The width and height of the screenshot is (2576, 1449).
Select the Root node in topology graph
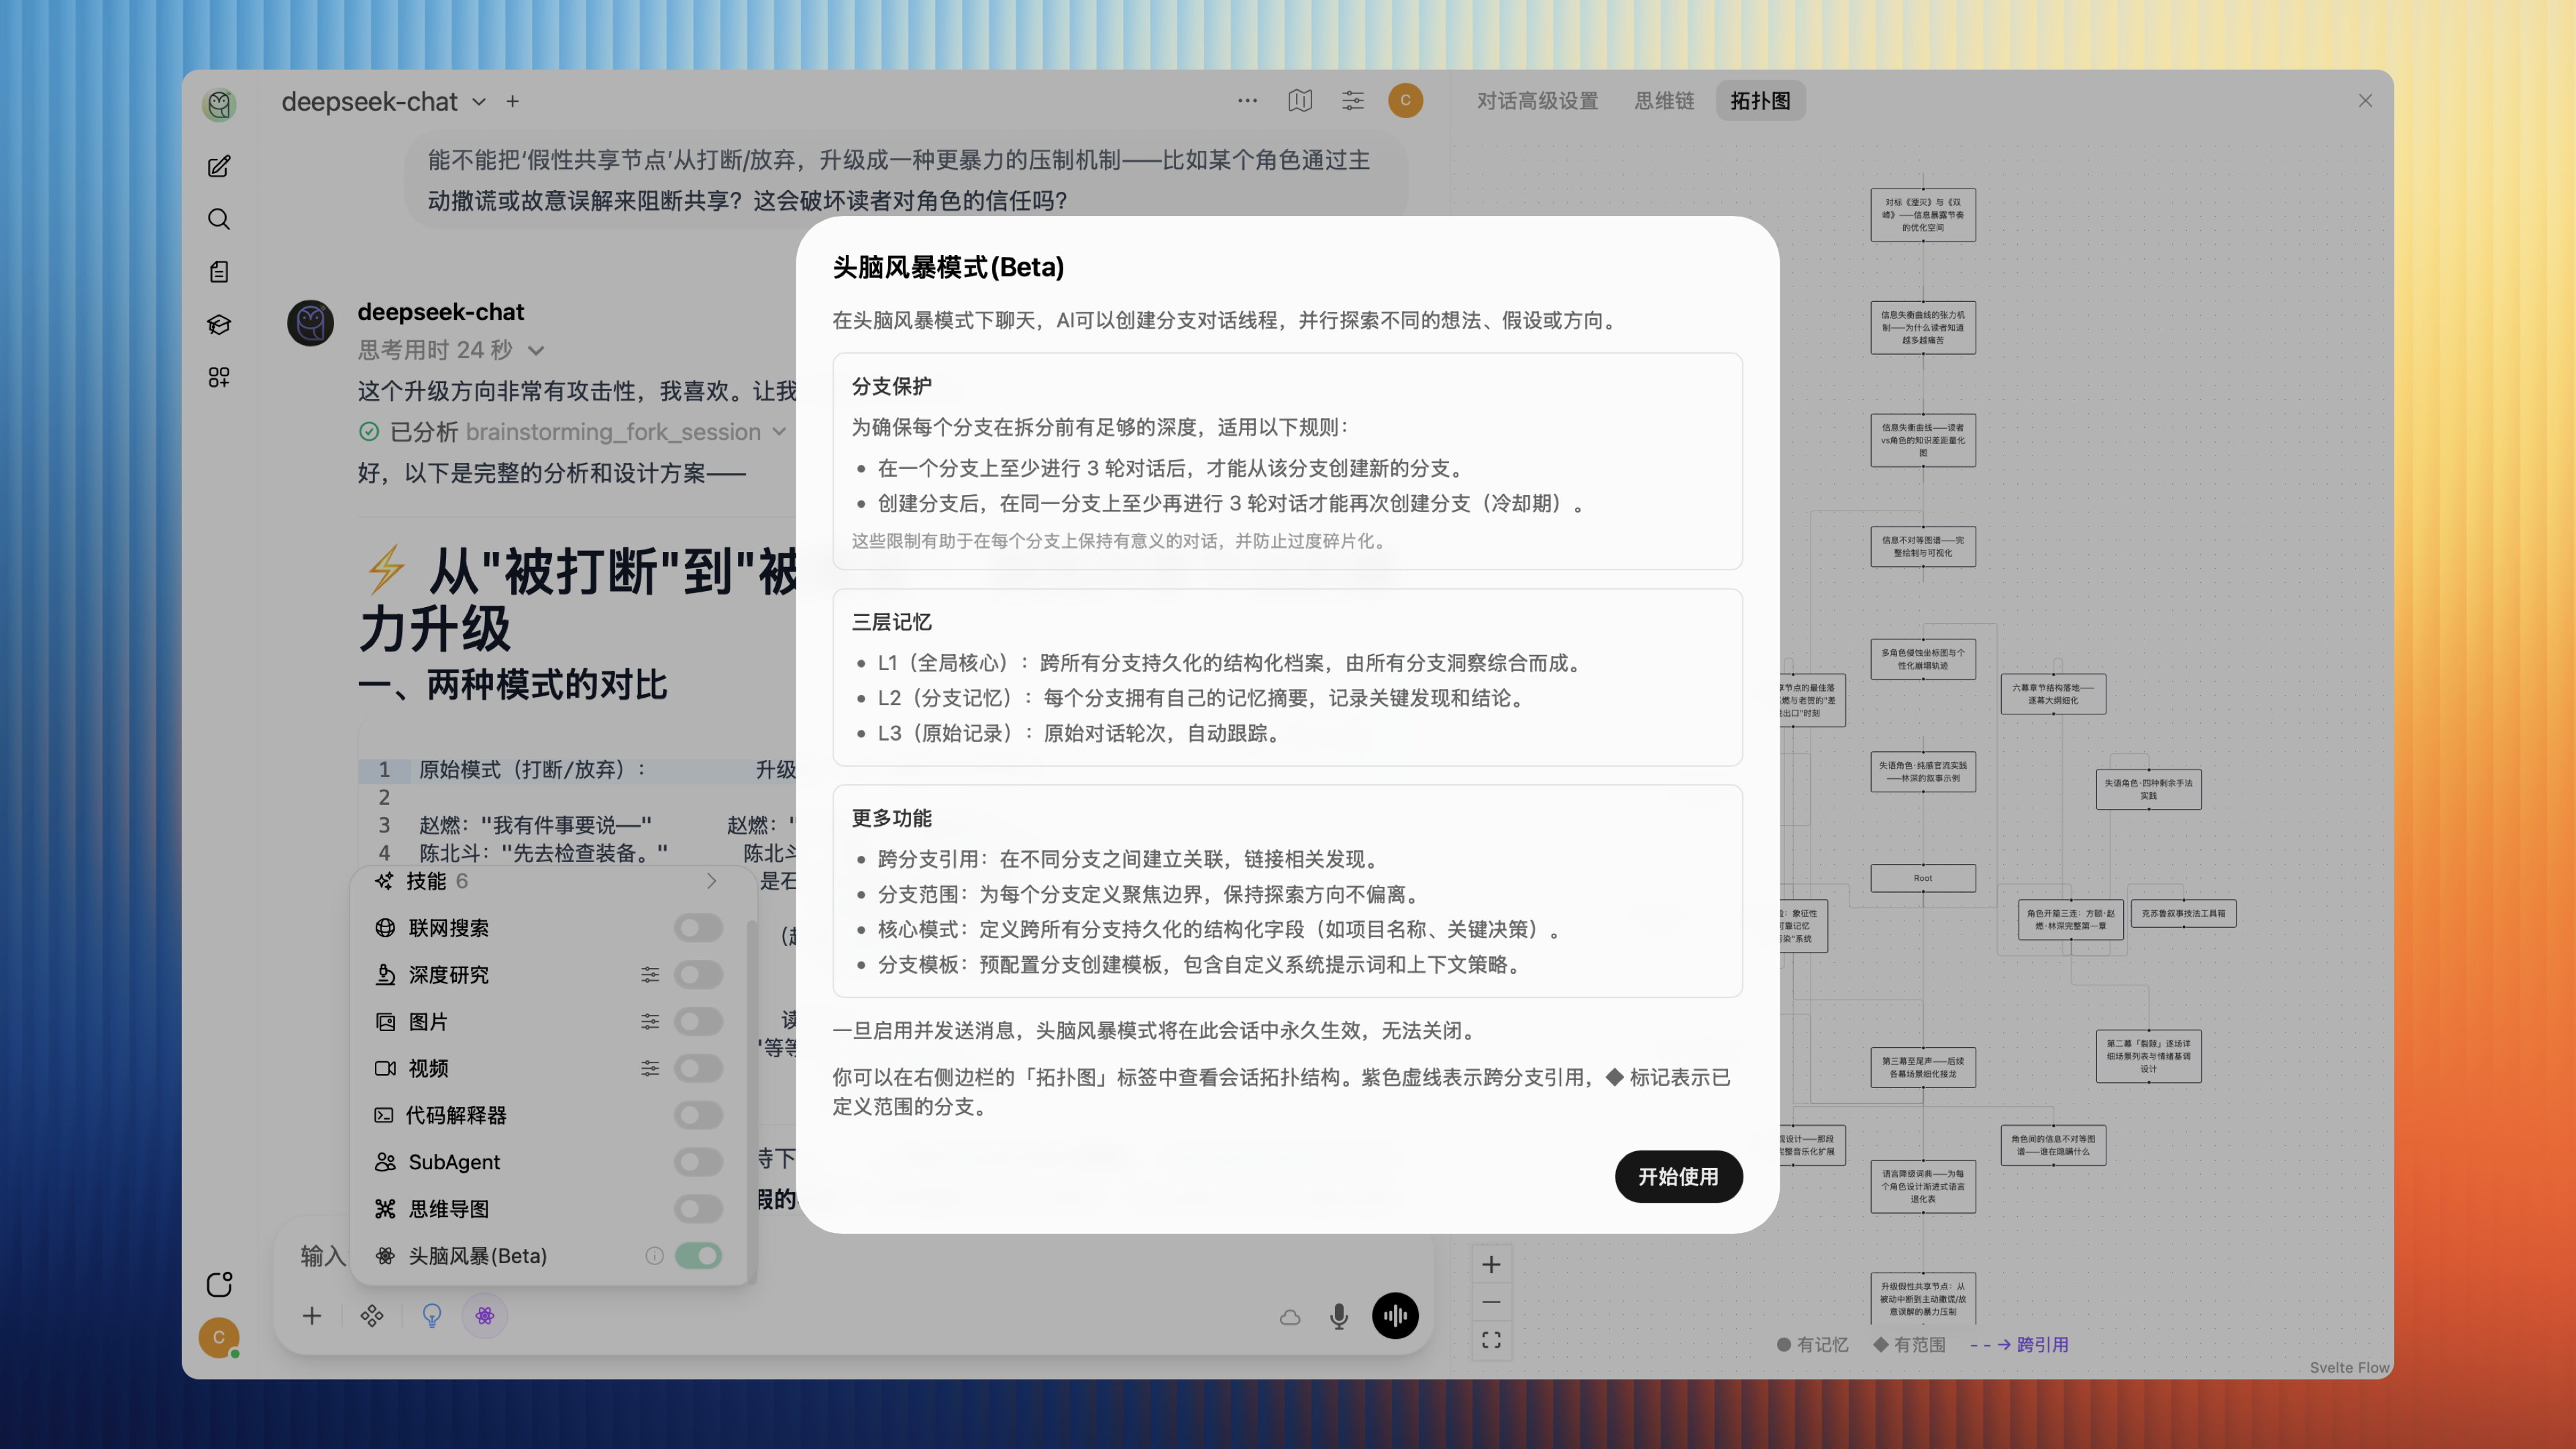(x=1923, y=878)
